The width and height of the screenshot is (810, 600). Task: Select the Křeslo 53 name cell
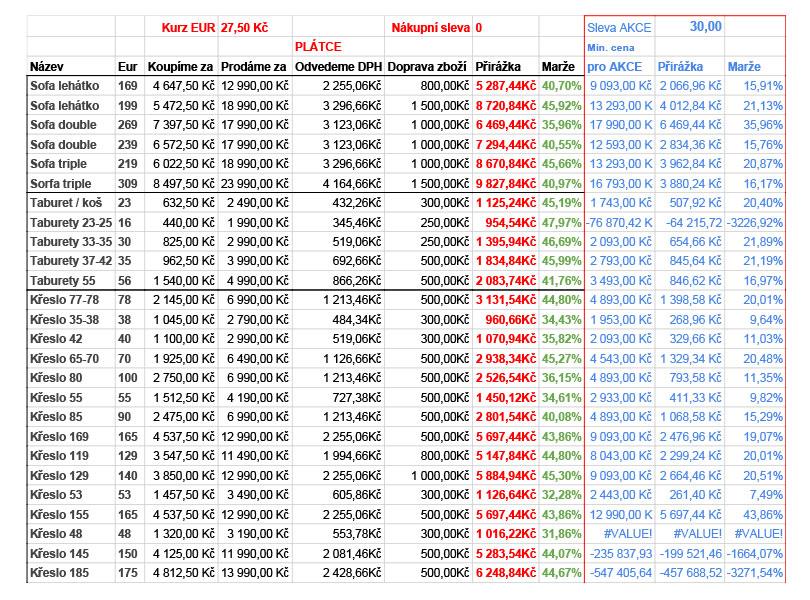click(x=56, y=495)
